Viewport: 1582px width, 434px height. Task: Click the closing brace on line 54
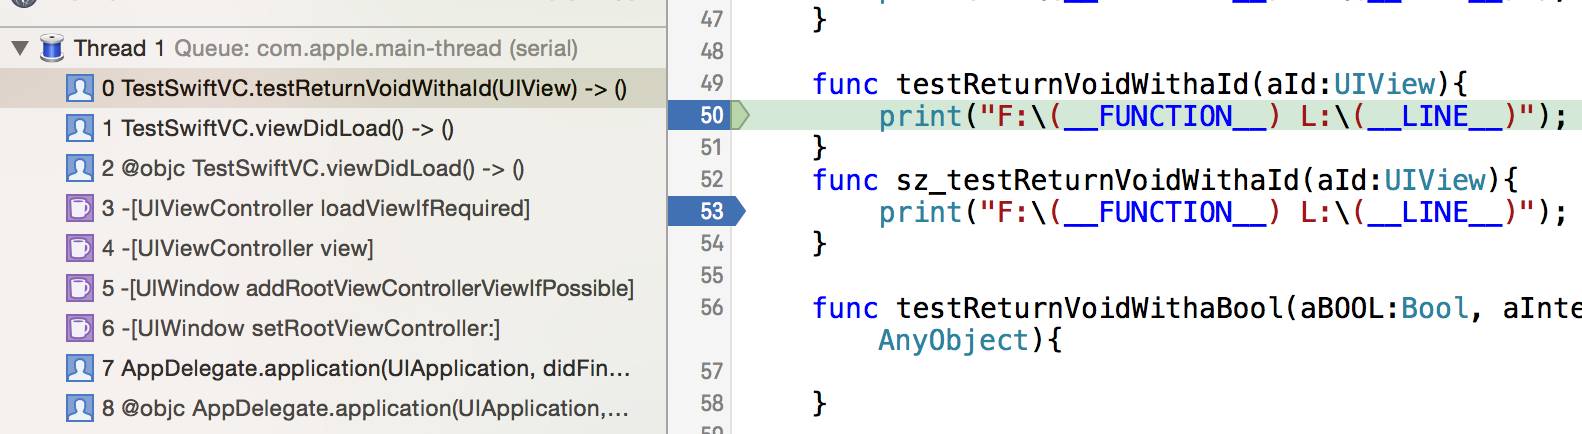click(x=819, y=243)
